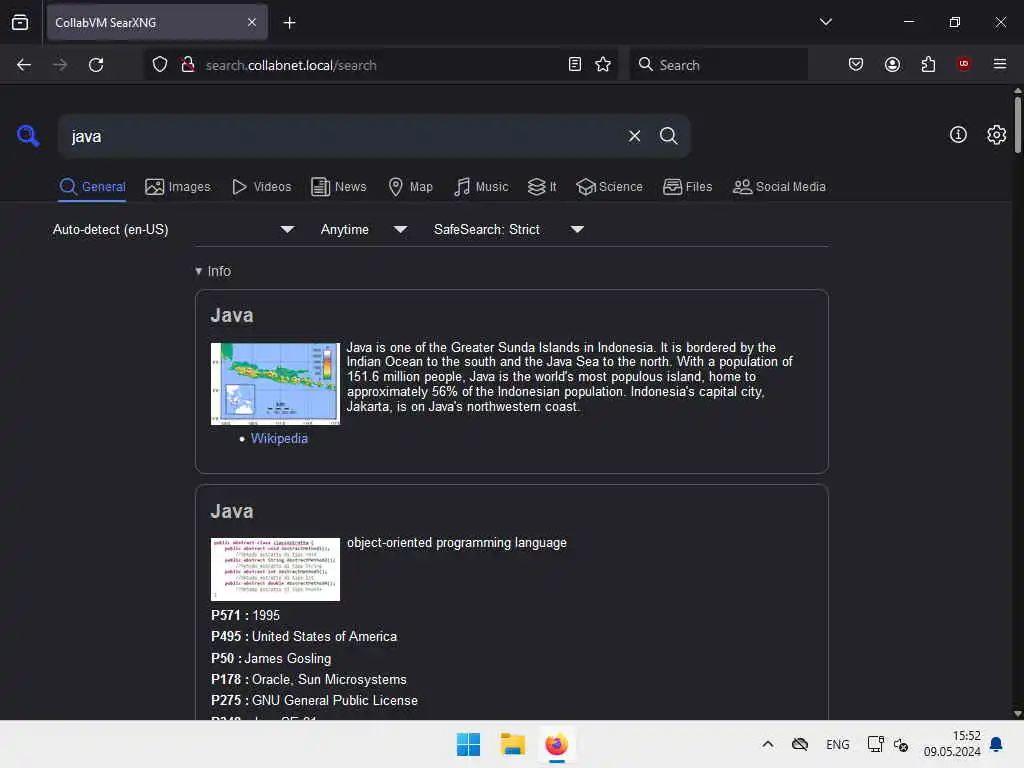Click the Firefox taskbar icon

tap(556, 744)
